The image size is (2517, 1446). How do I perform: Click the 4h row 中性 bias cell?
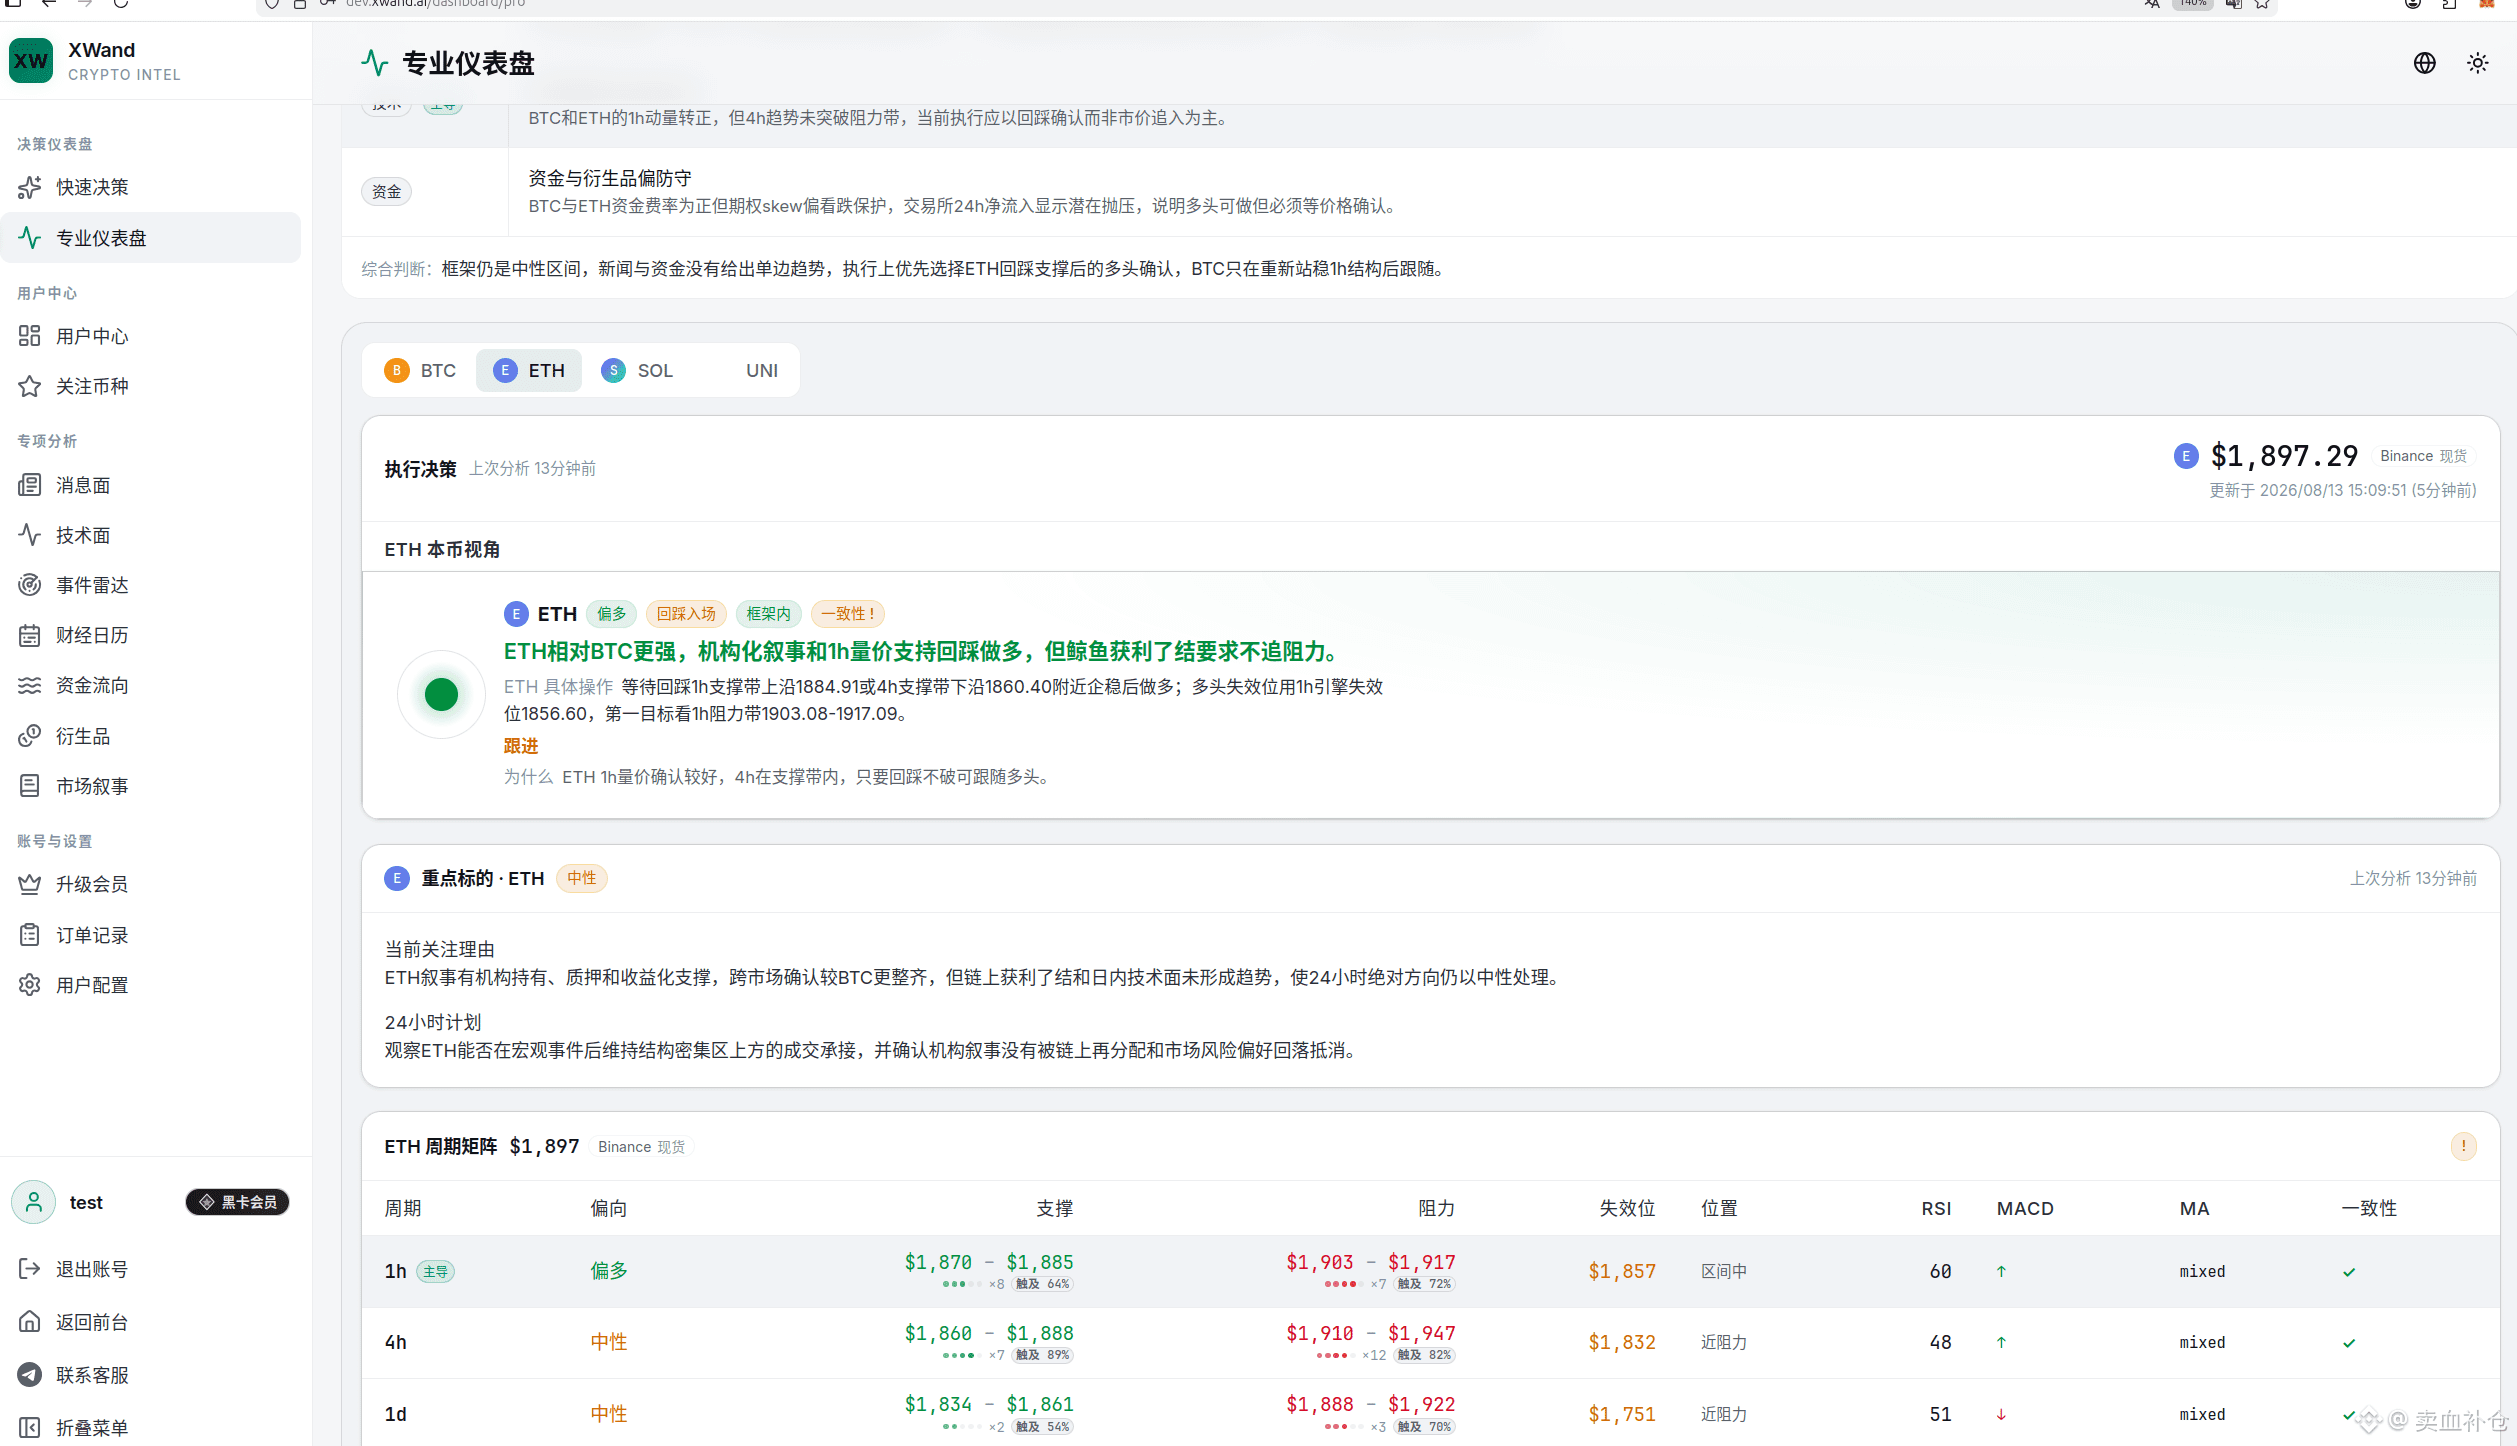[x=609, y=1342]
